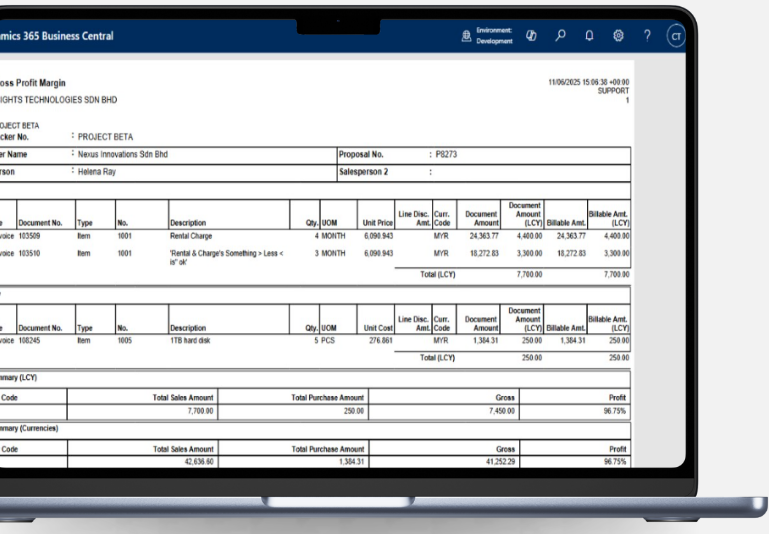The image size is (769, 534).
Task: Click the Nexus Innovations Sdn Bhd value
Action: (x=123, y=155)
